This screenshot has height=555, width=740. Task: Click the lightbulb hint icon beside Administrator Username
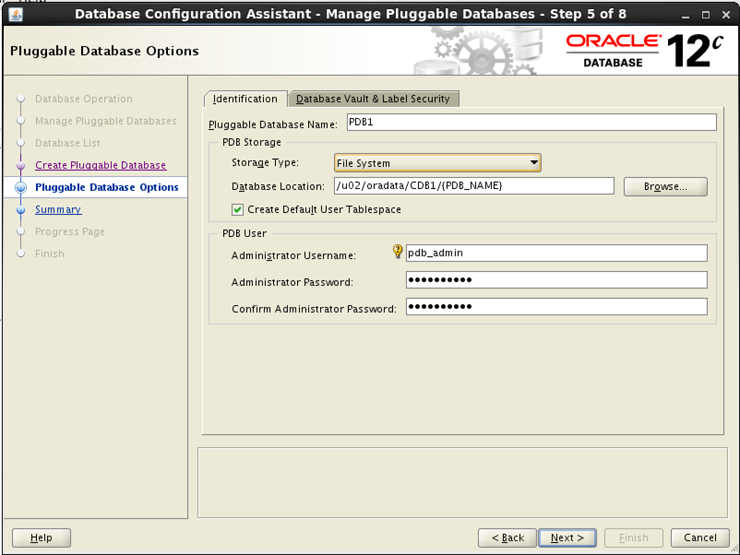click(398, 252)
